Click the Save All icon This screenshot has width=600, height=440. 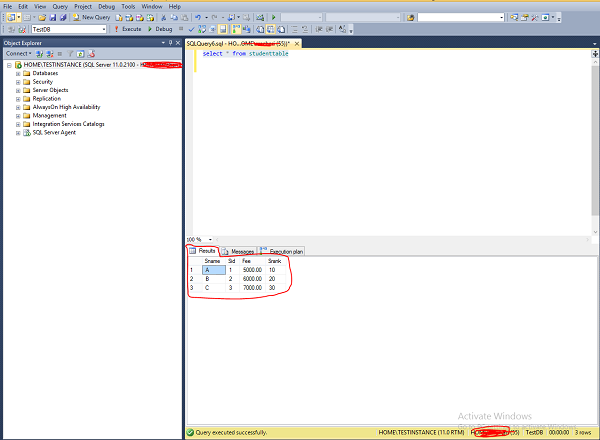click(x=63, y=17)
